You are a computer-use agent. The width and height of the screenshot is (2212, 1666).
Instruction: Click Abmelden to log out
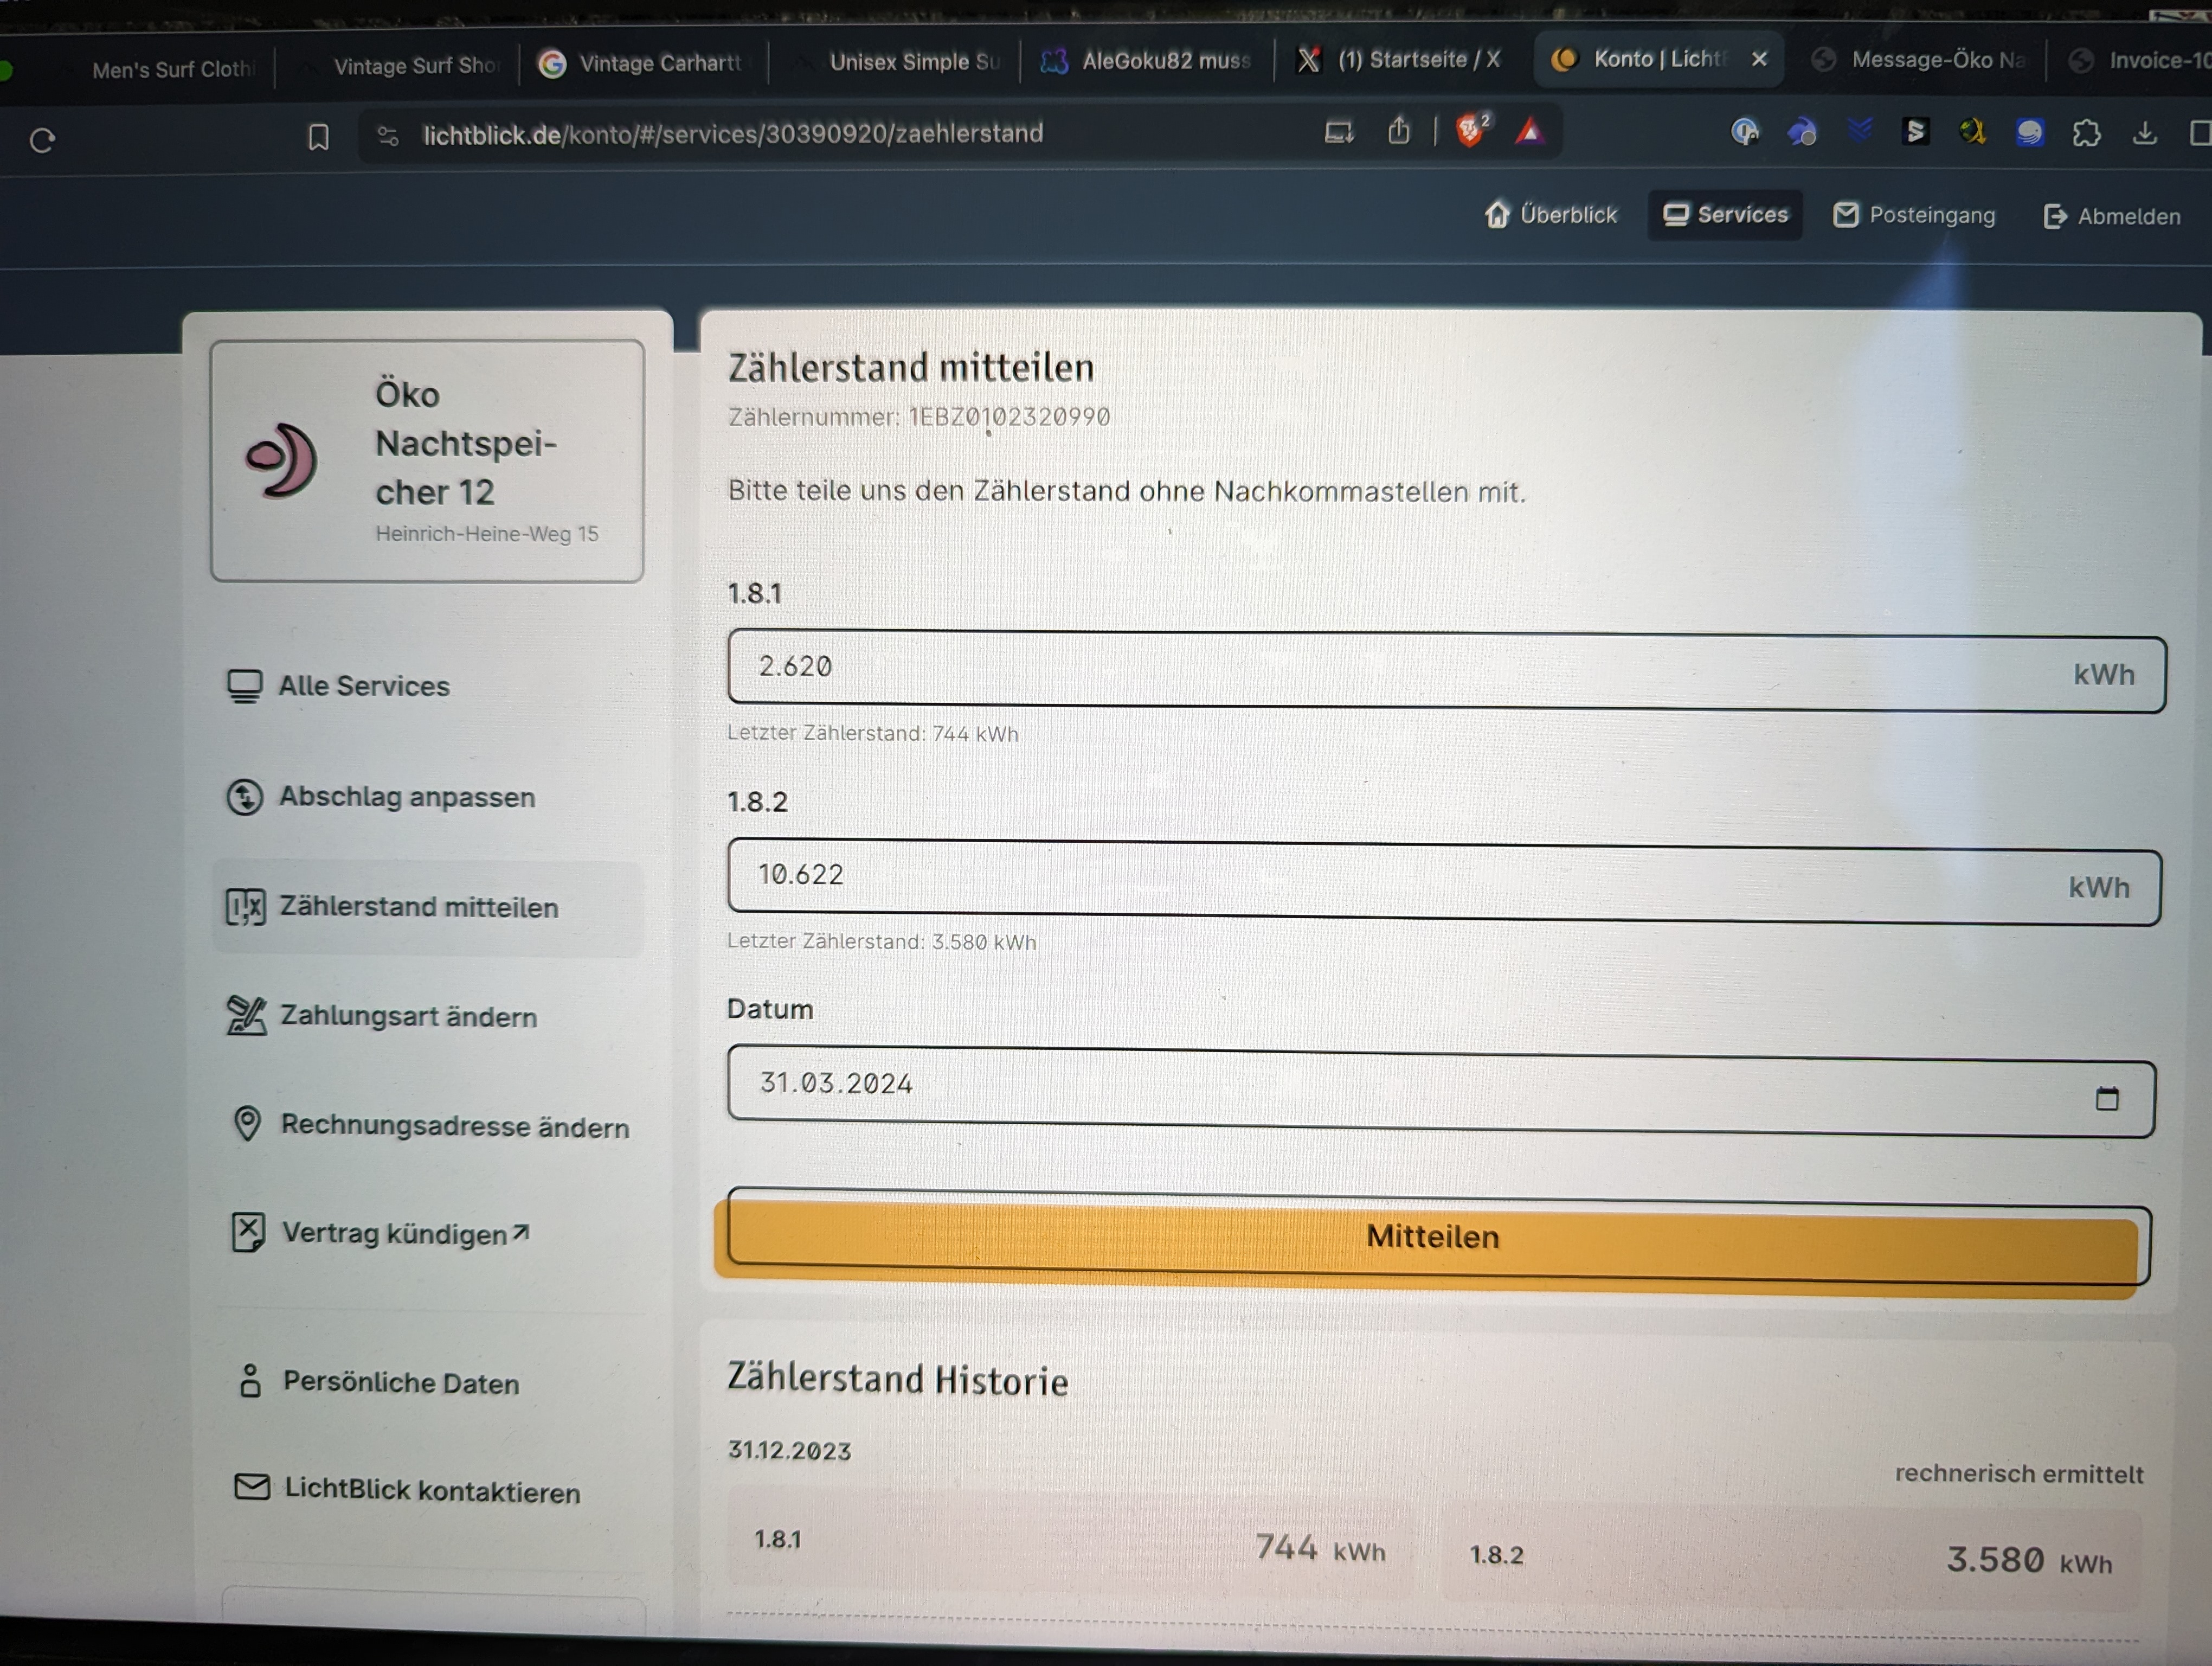[x=2112, y=217]
